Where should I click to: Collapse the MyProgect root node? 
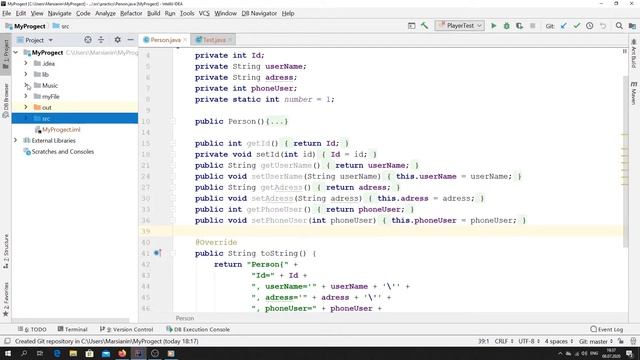16,52
